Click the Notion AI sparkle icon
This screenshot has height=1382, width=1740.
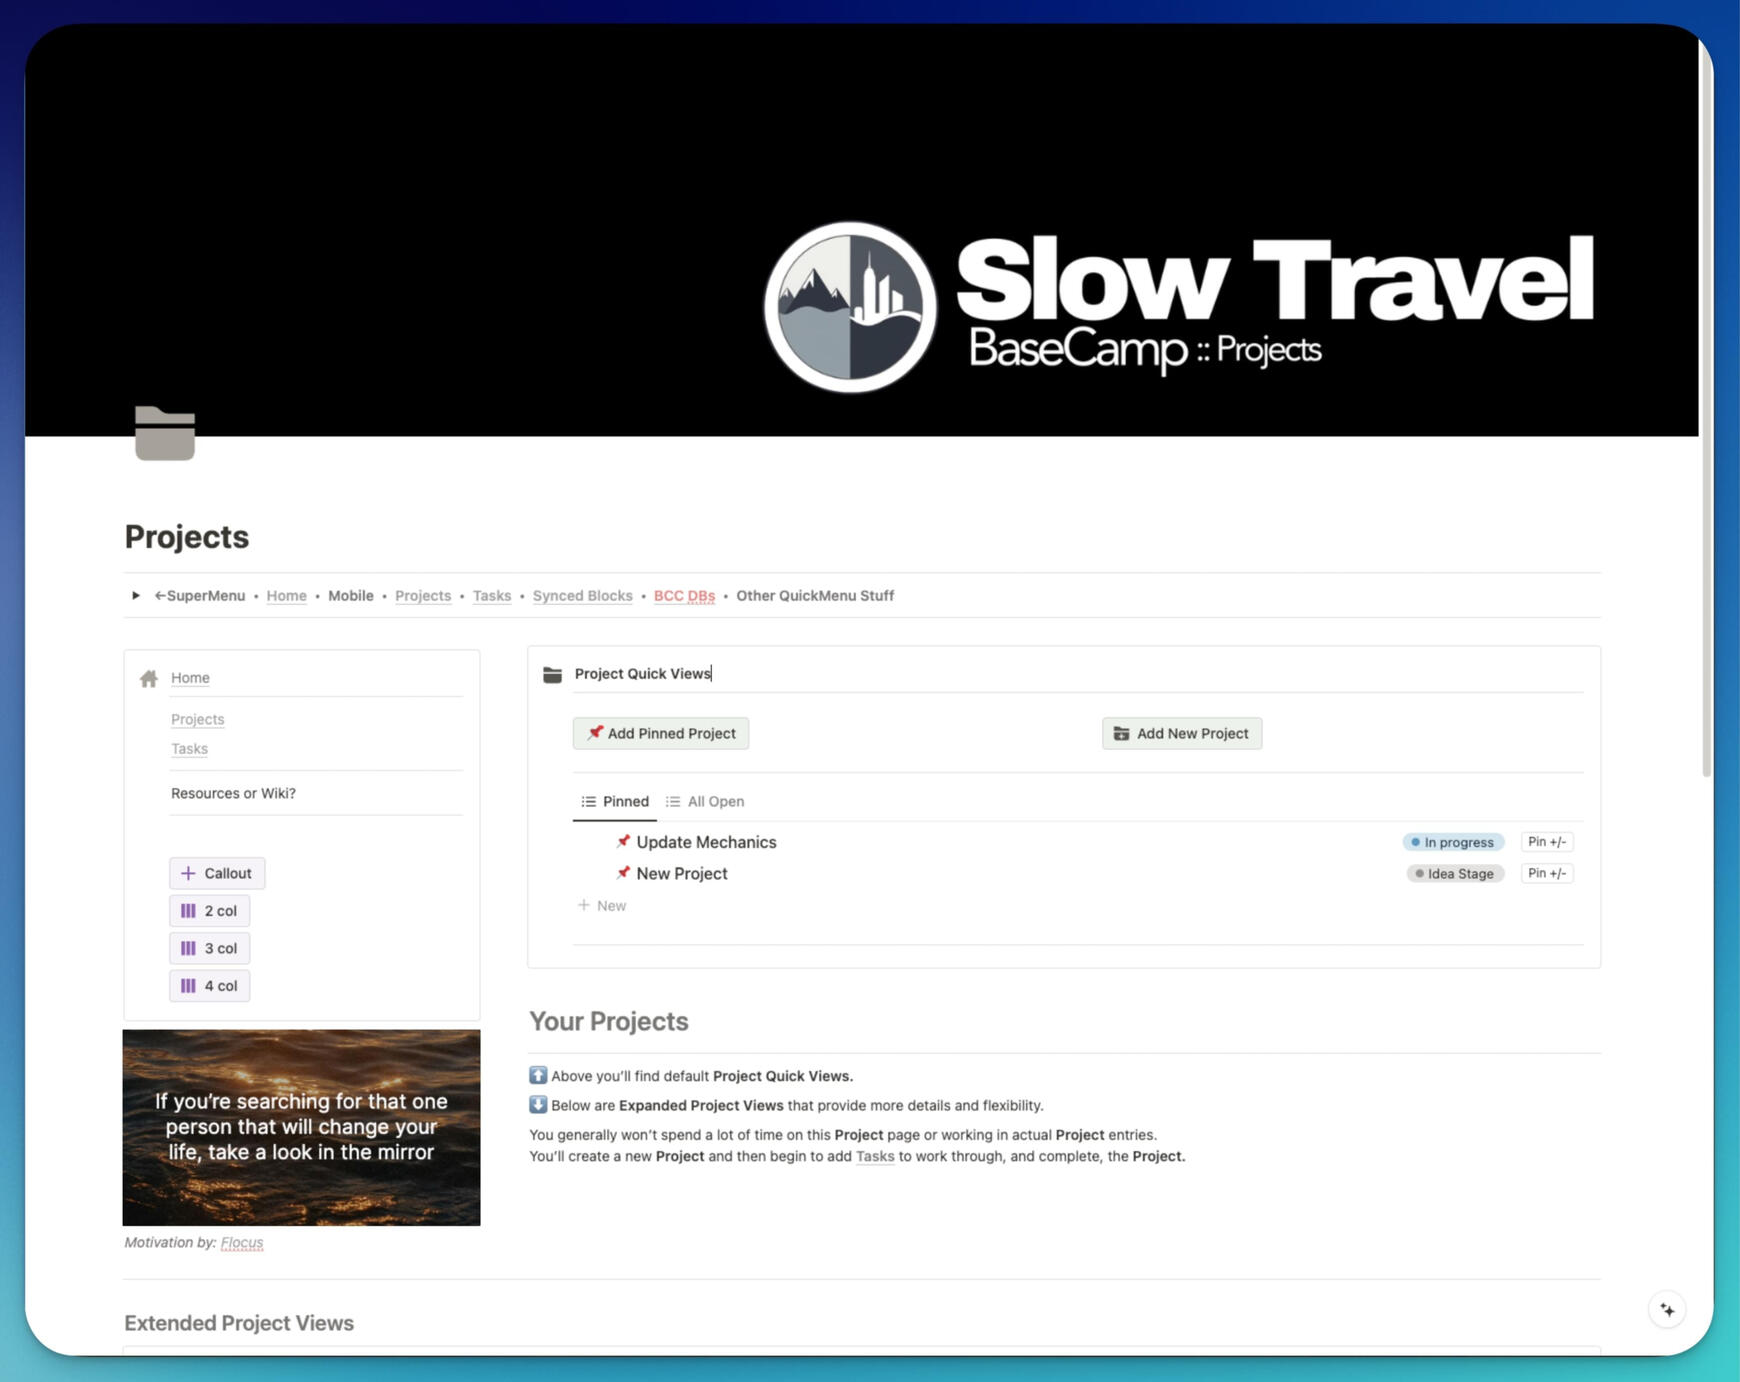tap(1667, 1310)
